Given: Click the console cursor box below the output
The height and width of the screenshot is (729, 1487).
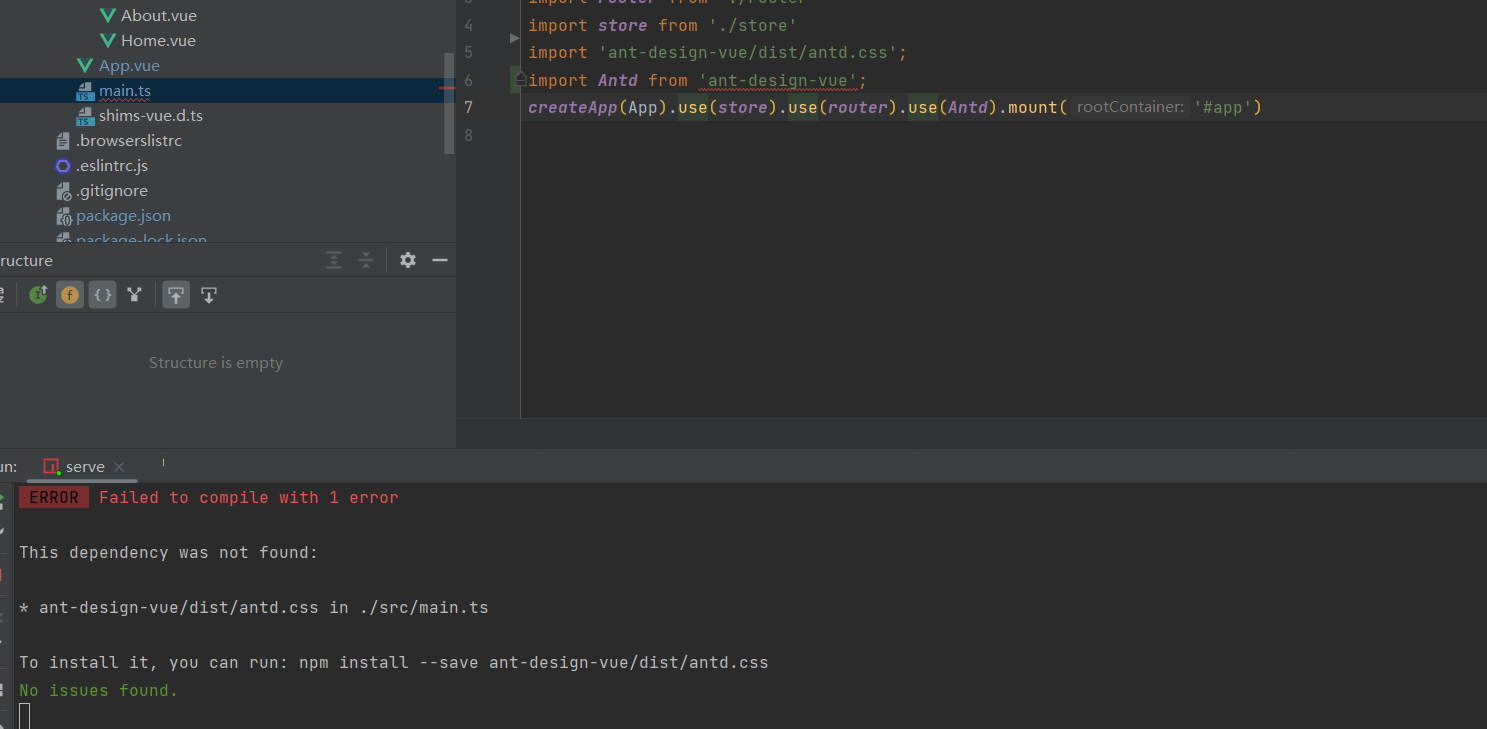Looking at the screenshot, I should pyautogui.click(x=24, y=716).
